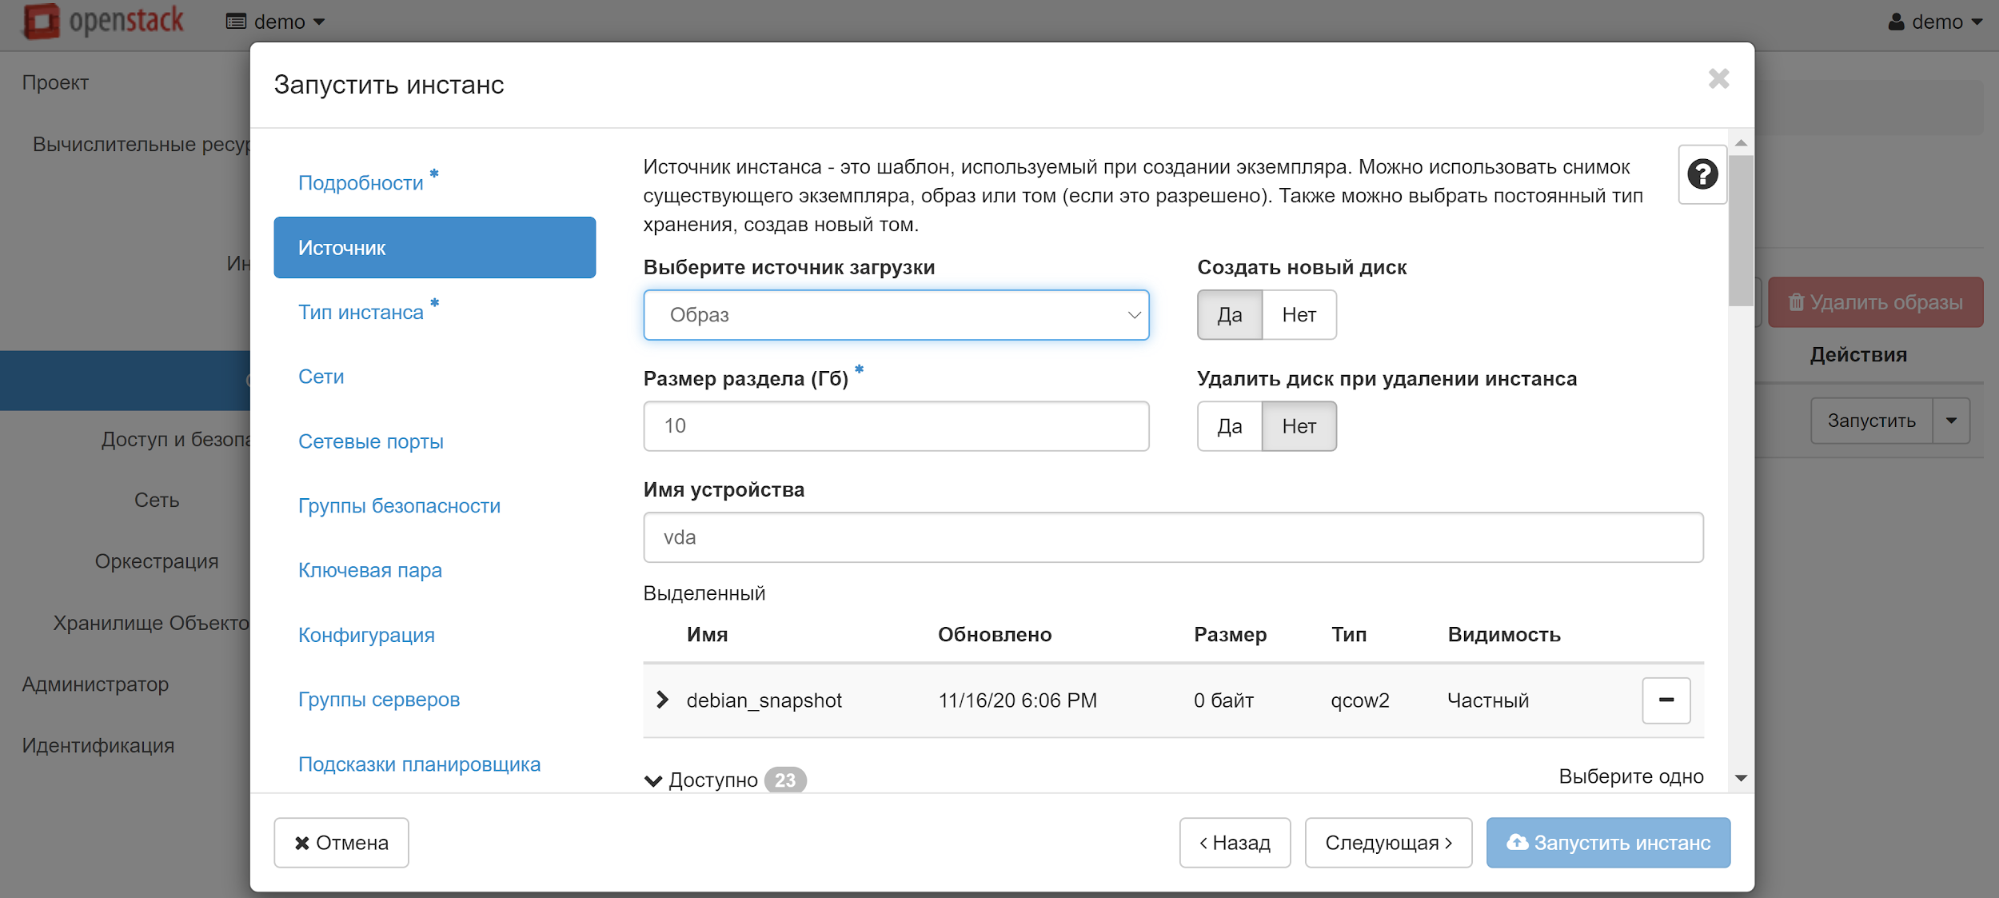This screenshot has width=1999, height=898.
Task: Click the scrollbar up arrow
Action: (x=1741, y=143)
